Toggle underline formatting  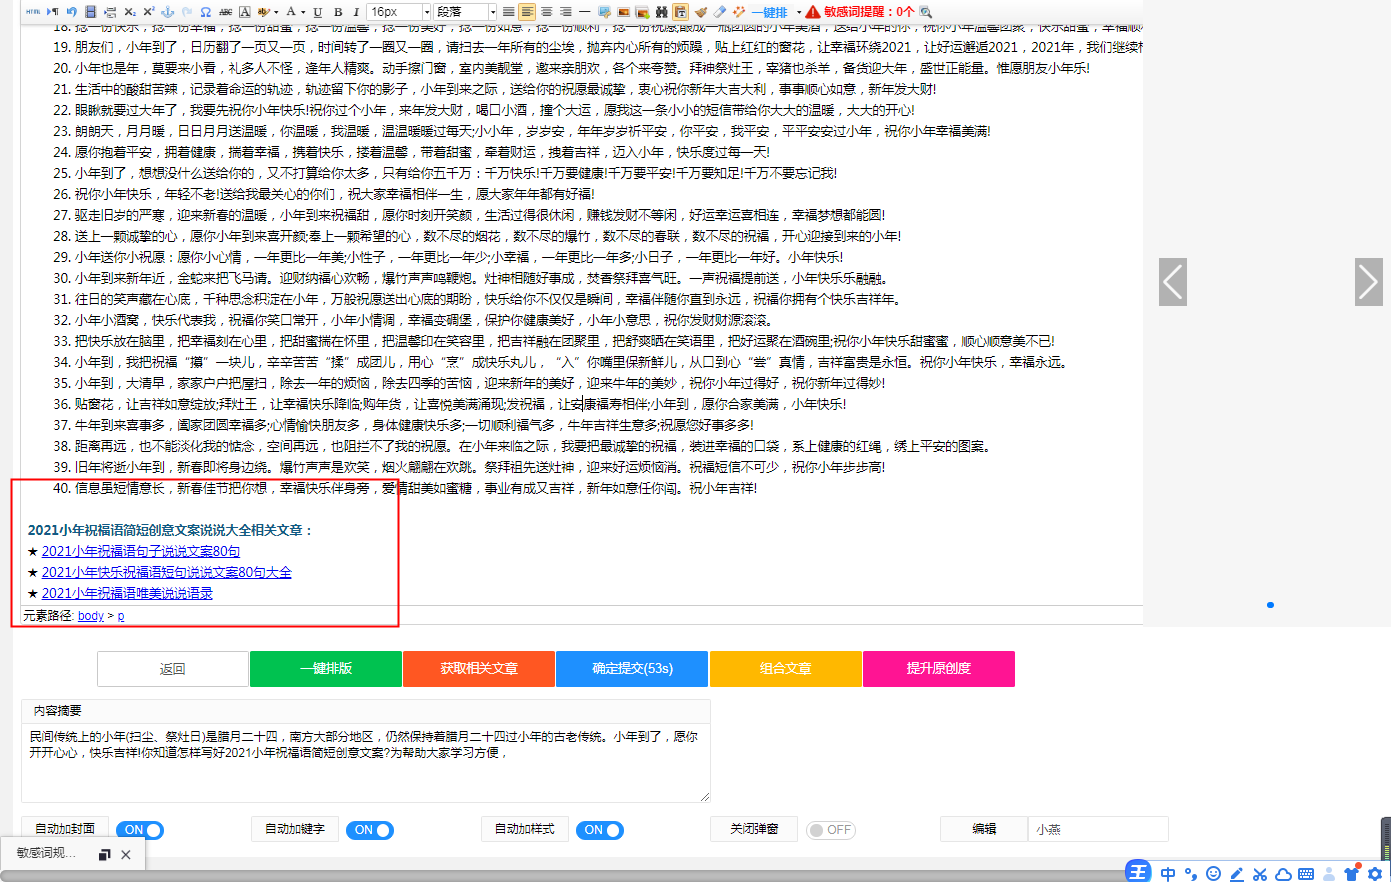coord(318,12)
